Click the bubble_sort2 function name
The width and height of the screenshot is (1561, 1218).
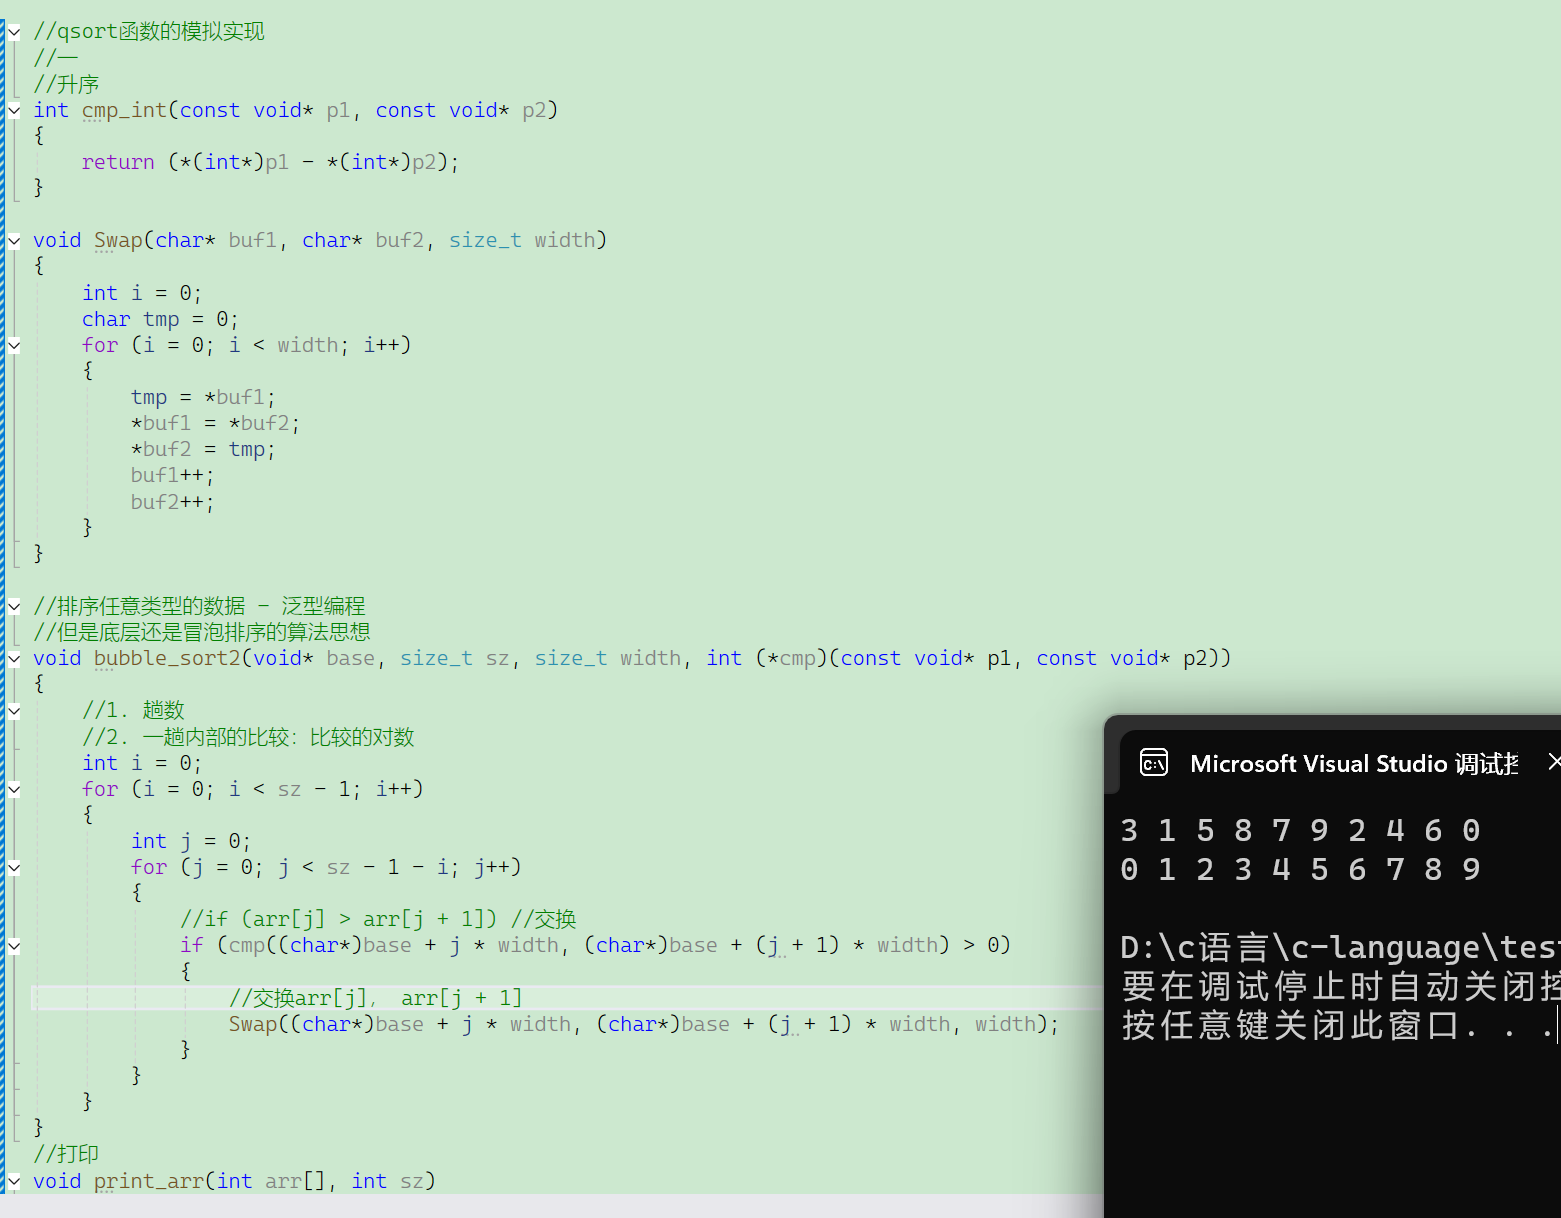click(x=167, y=658)
